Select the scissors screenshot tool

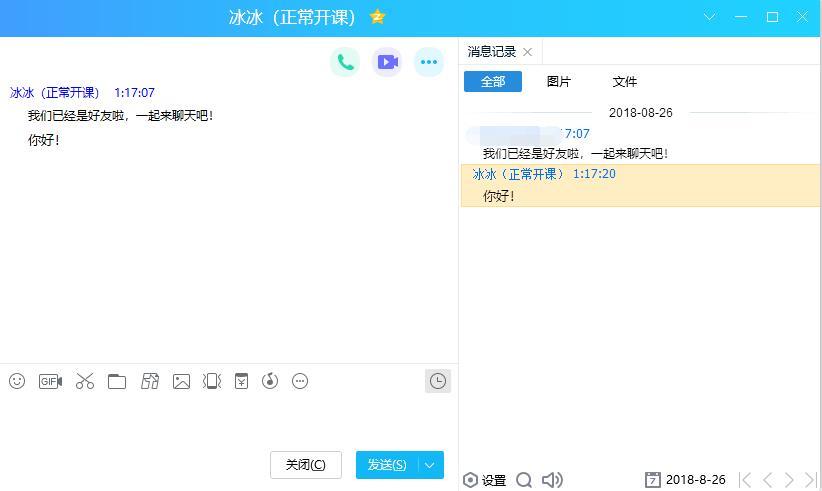point(85,381)
